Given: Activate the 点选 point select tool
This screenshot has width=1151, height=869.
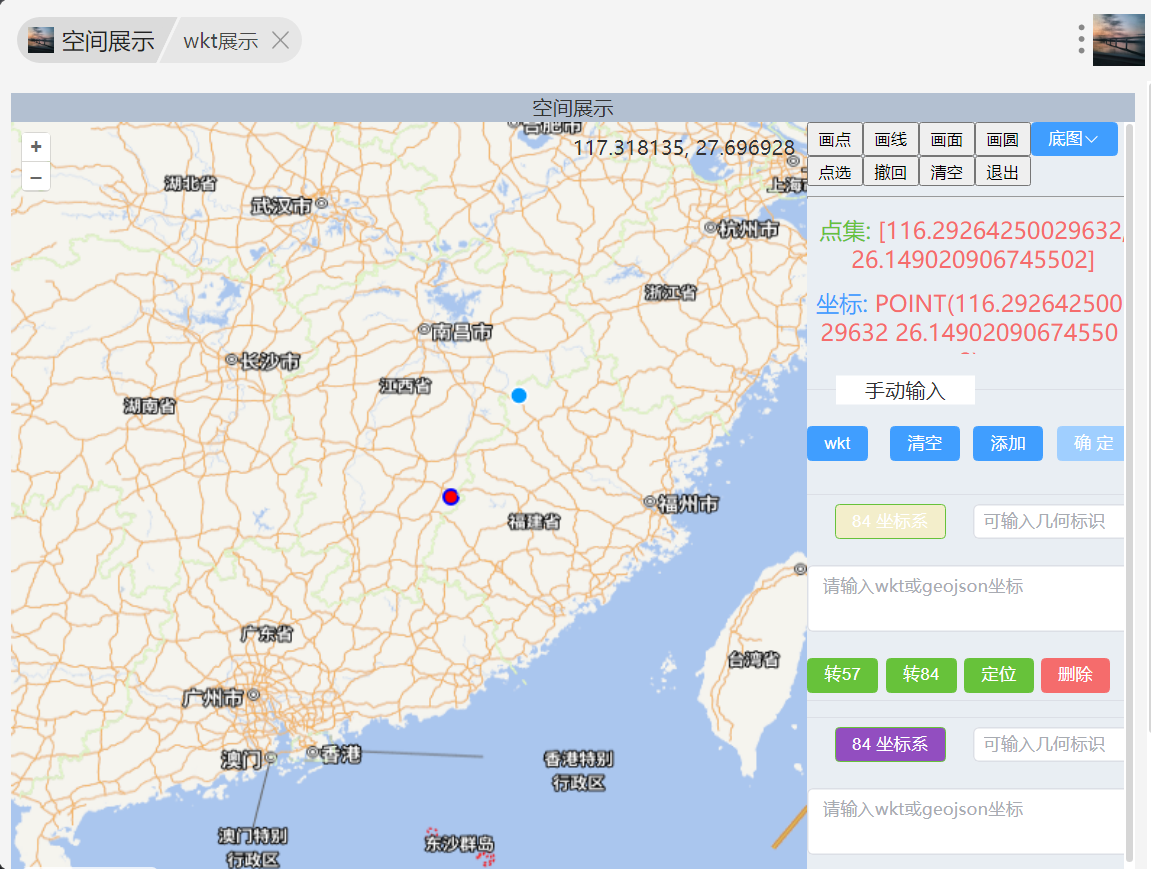Looking at the screenshot, I should click(835, 172).
